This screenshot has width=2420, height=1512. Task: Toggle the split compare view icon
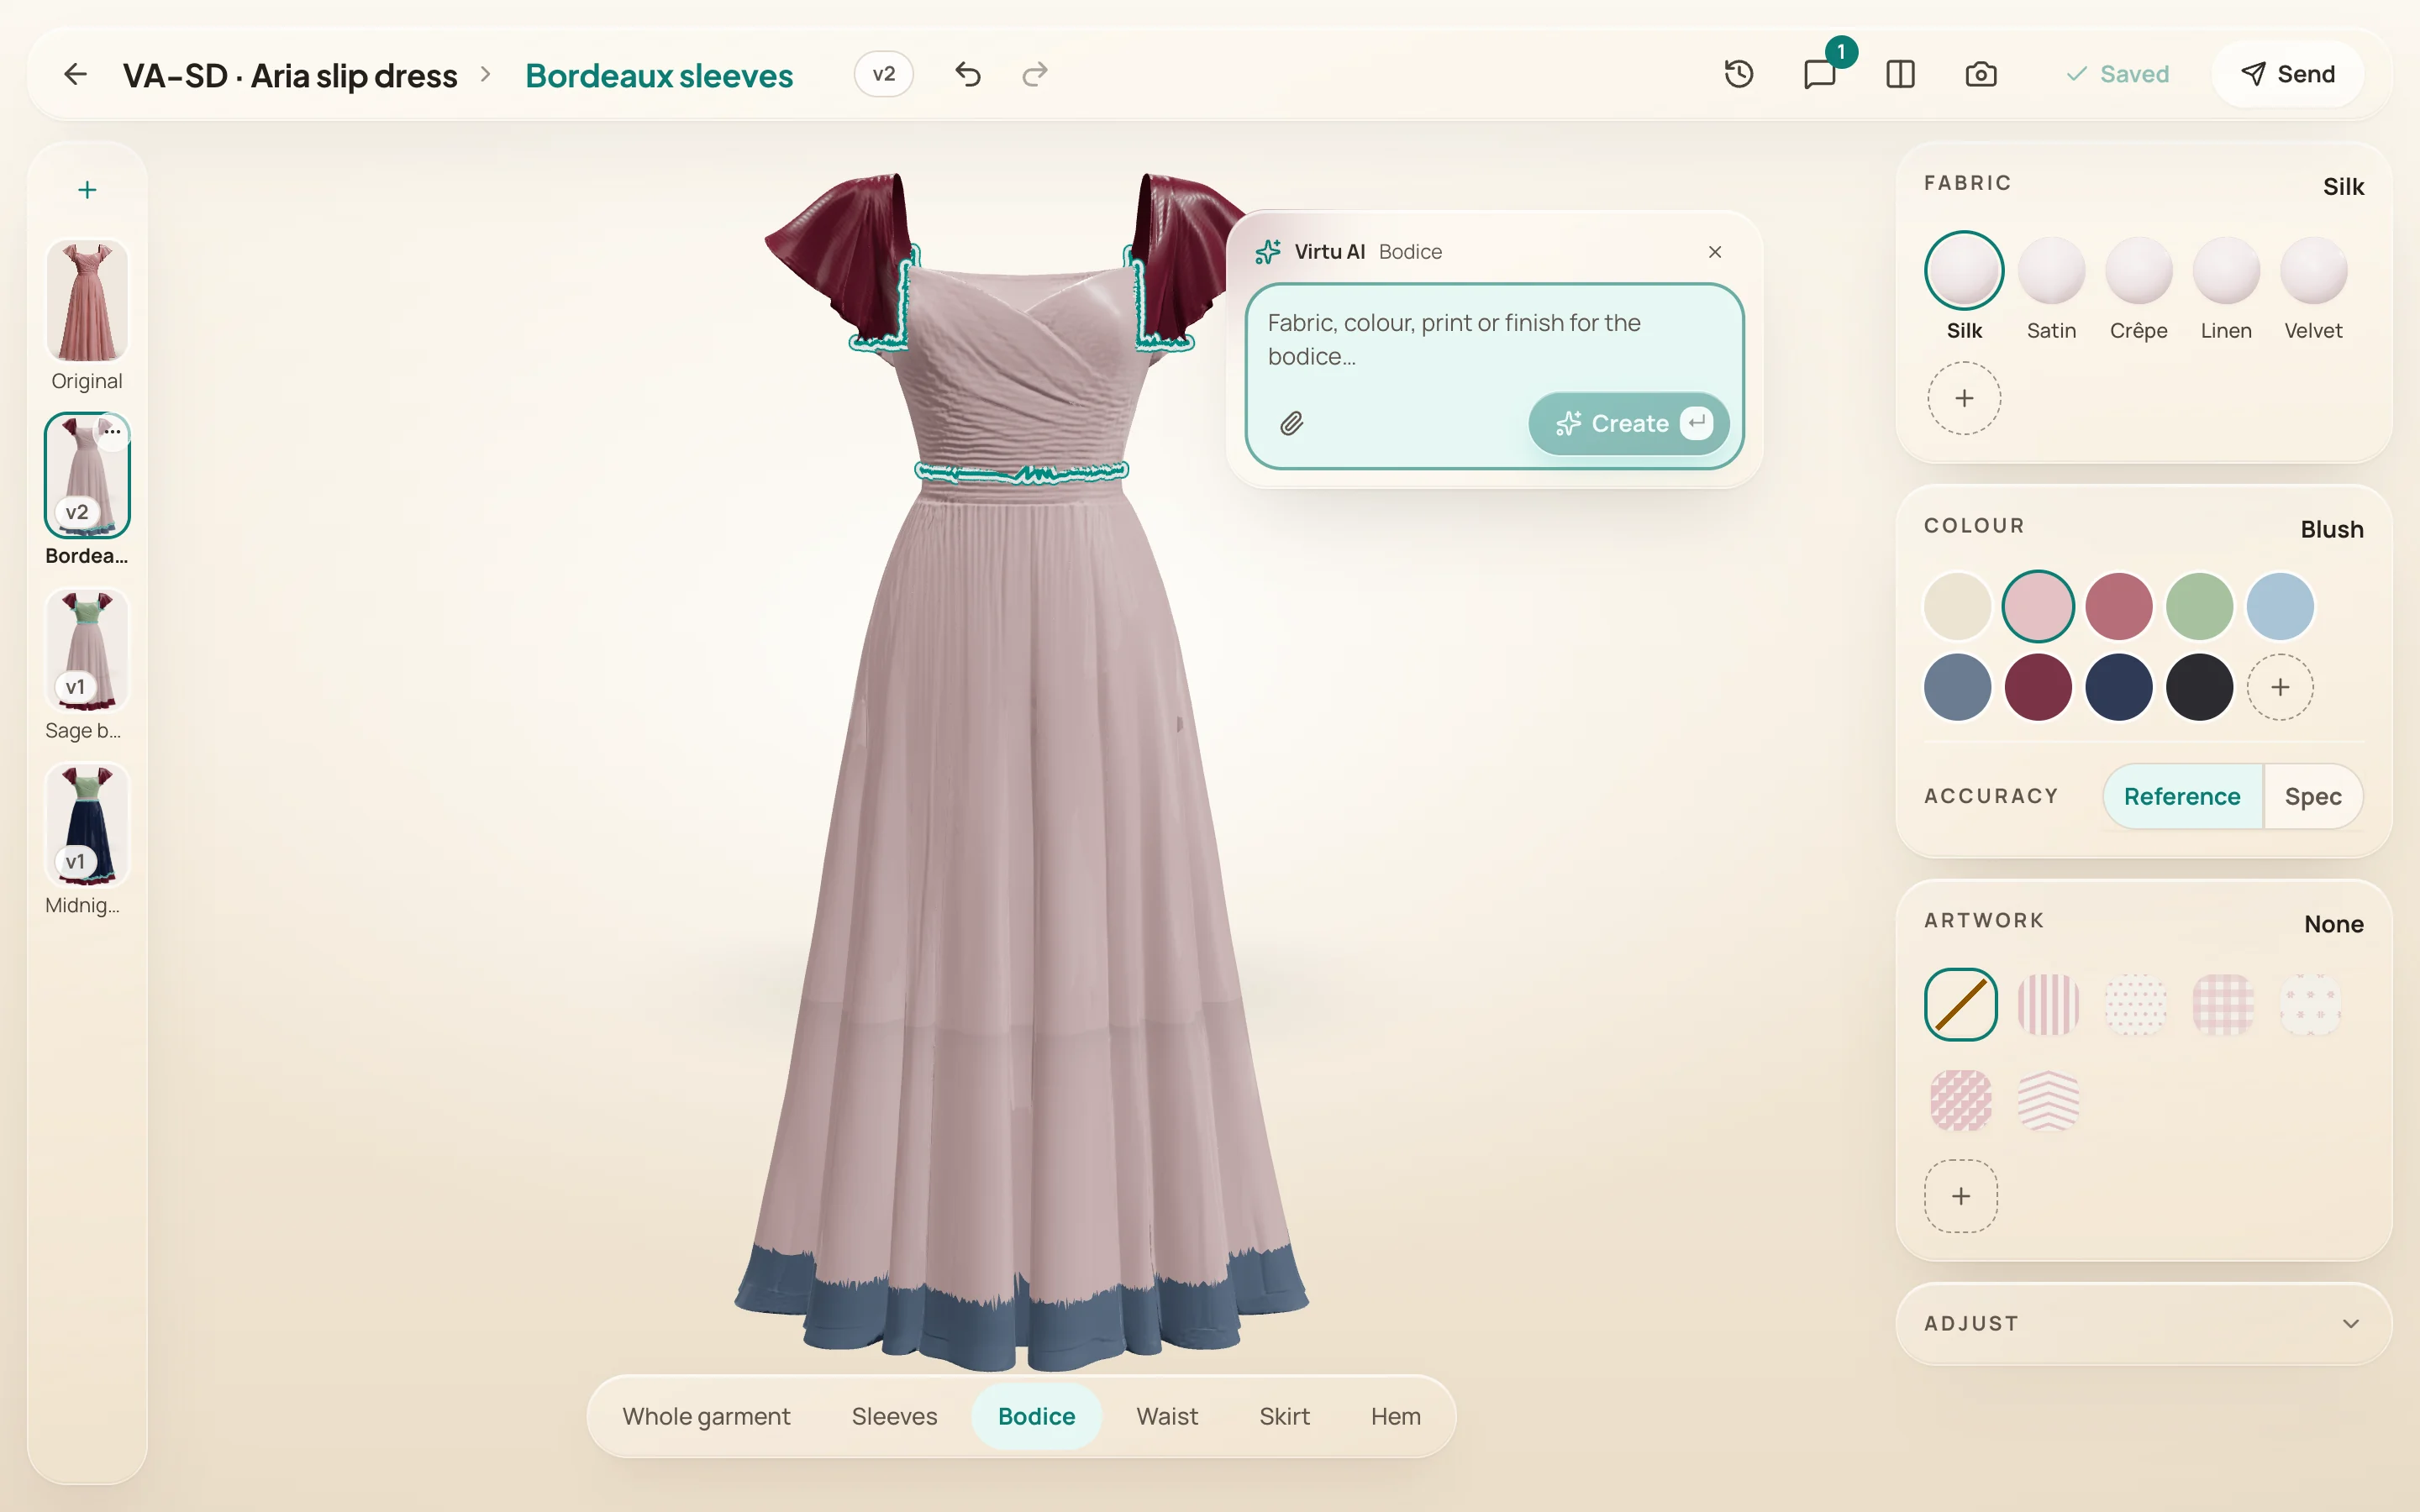pos(1900,74)
